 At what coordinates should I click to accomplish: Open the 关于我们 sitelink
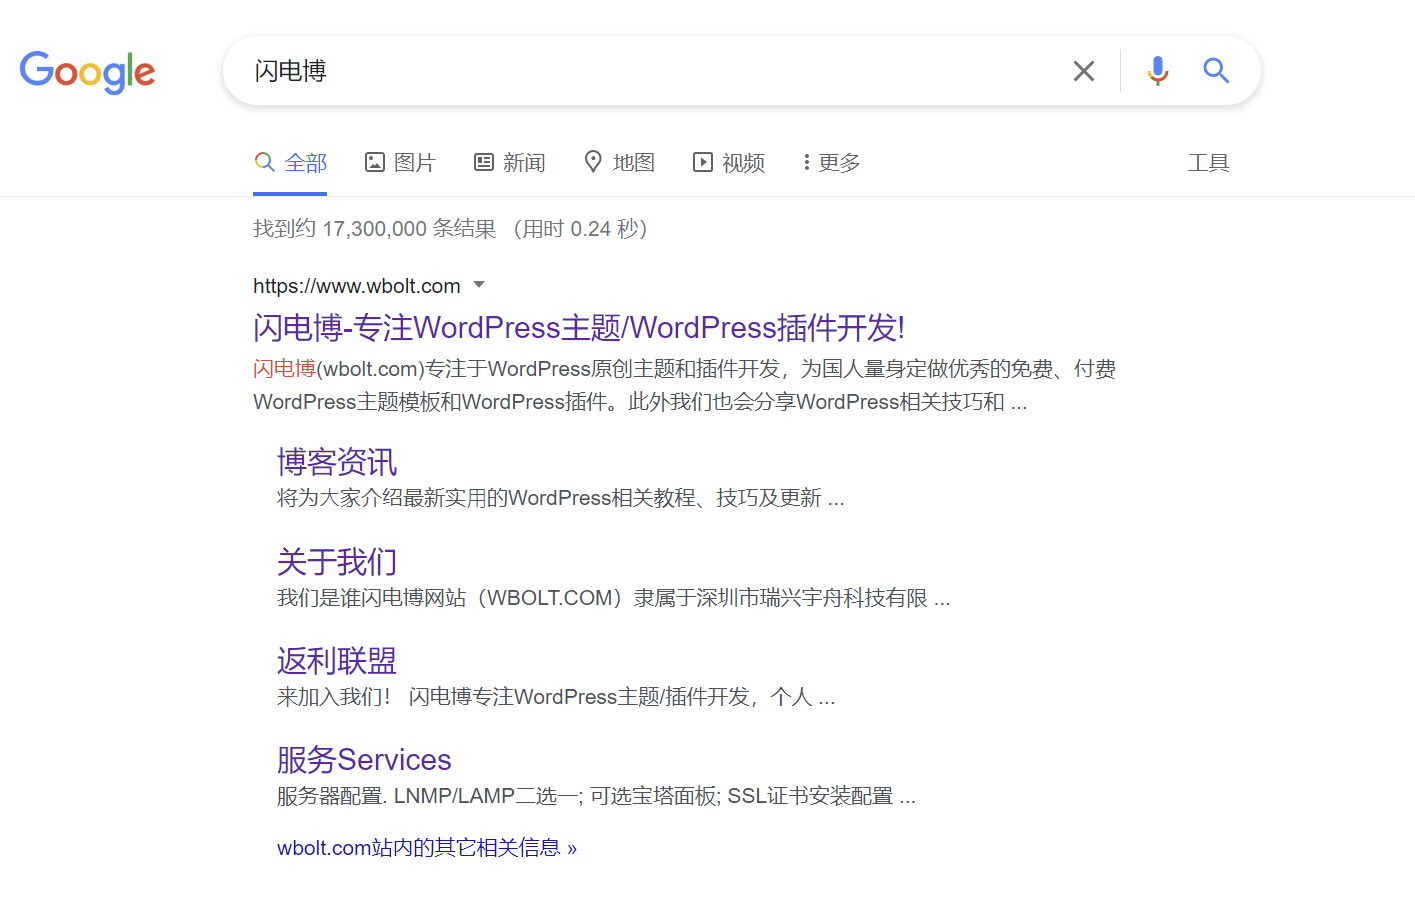[336, 562]
